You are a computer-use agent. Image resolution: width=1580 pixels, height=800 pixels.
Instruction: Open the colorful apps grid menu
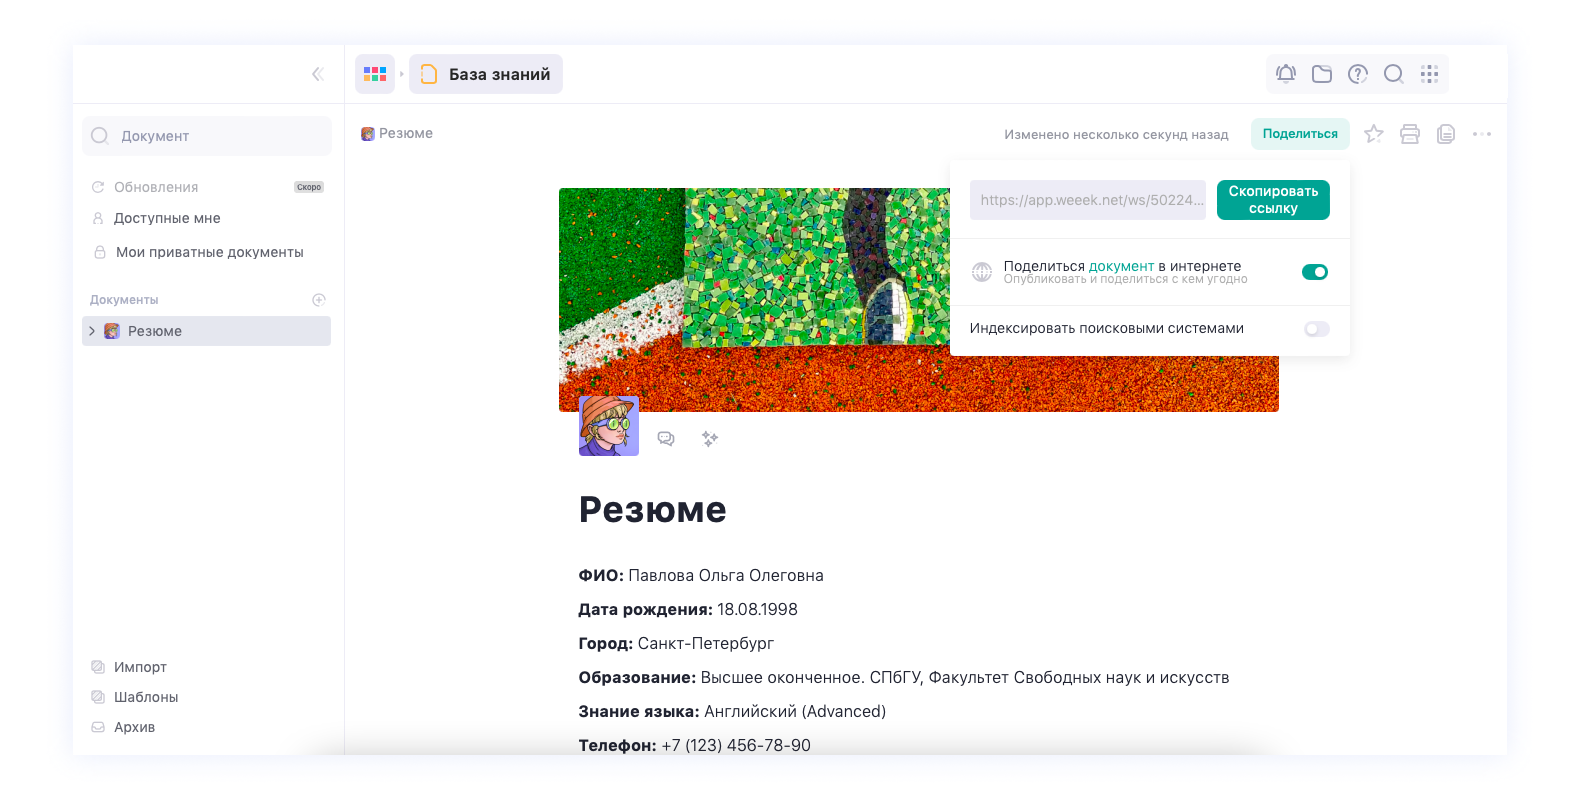[375, 74]
